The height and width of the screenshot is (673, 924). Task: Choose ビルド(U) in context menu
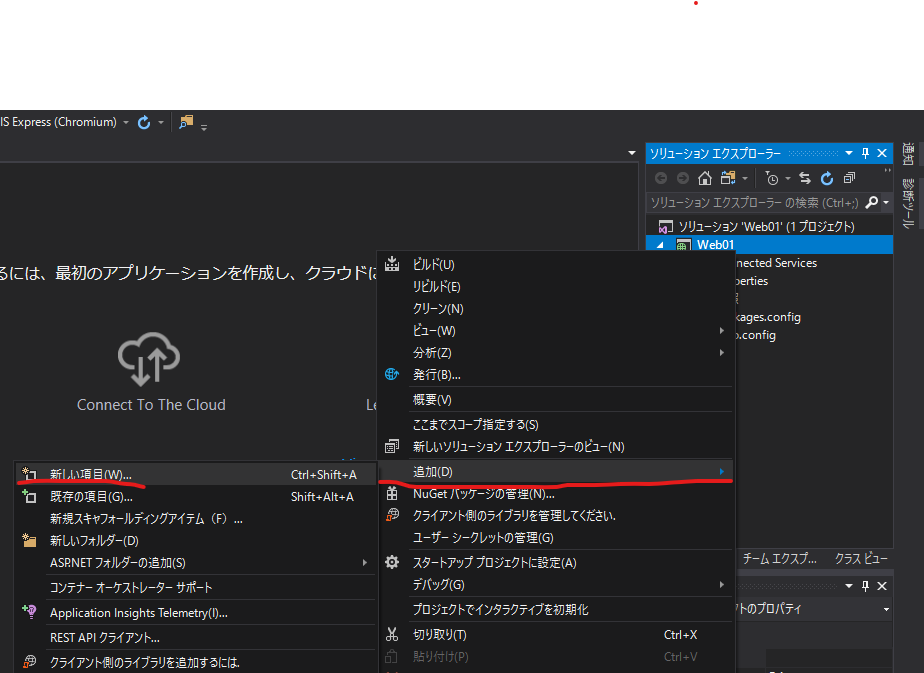point(556,265)
